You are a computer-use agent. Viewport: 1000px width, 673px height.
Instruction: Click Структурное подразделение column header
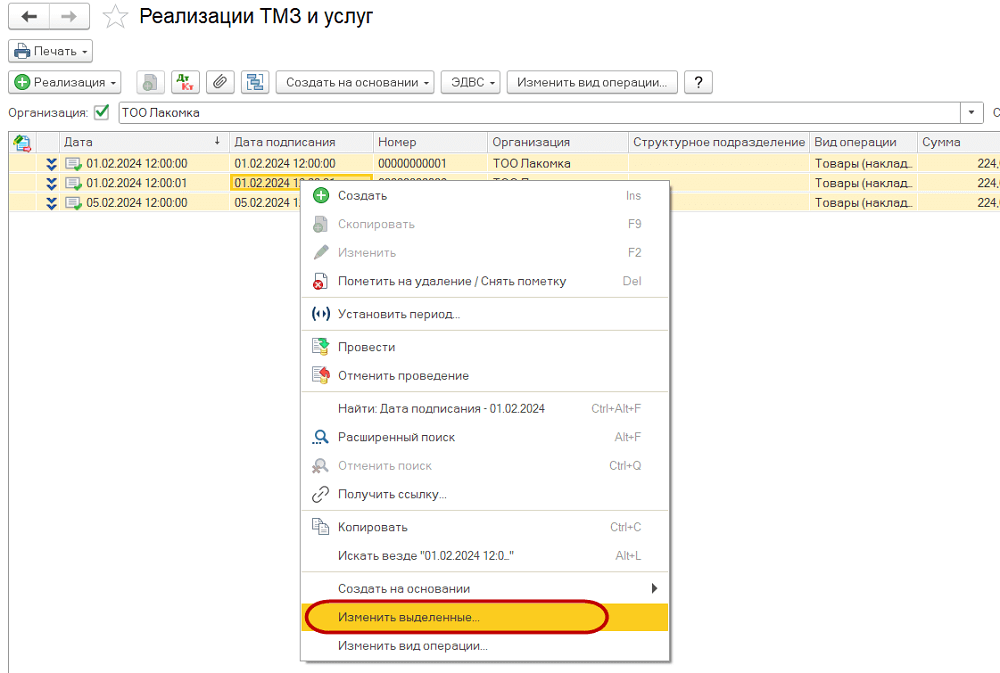tap(719, 142)
